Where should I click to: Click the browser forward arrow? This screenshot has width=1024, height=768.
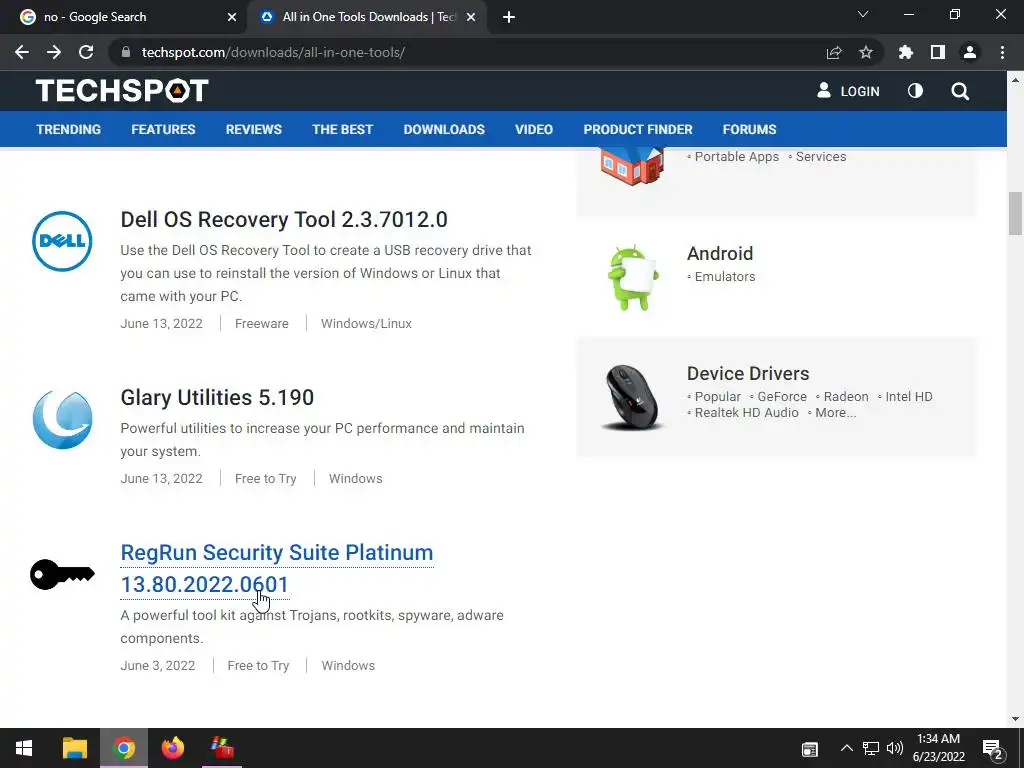[54, 52]
